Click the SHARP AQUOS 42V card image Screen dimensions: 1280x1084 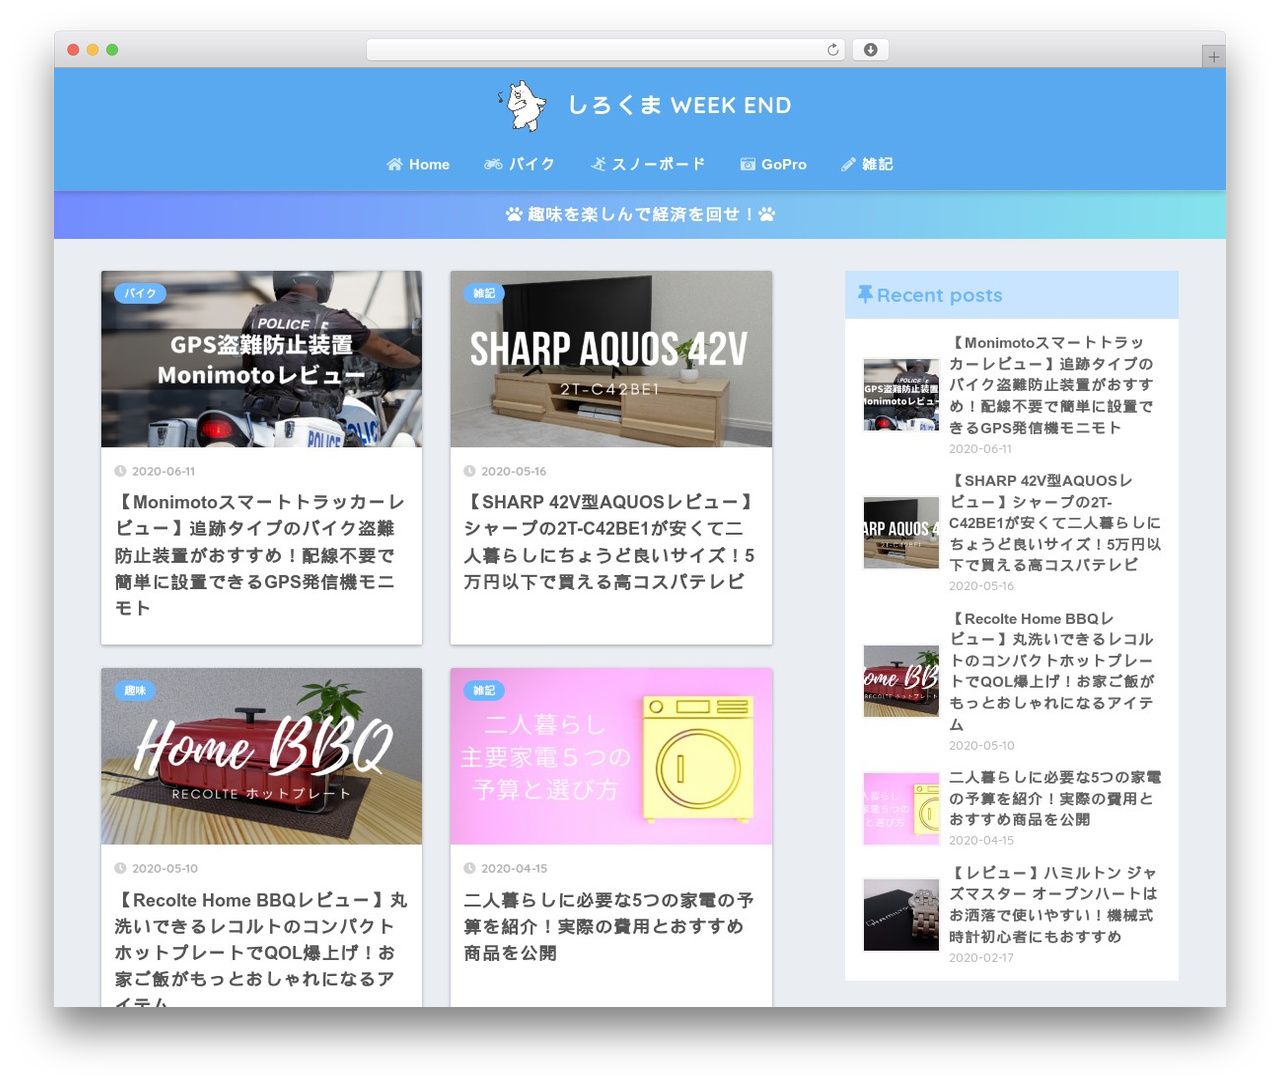(x=611, y=359)
